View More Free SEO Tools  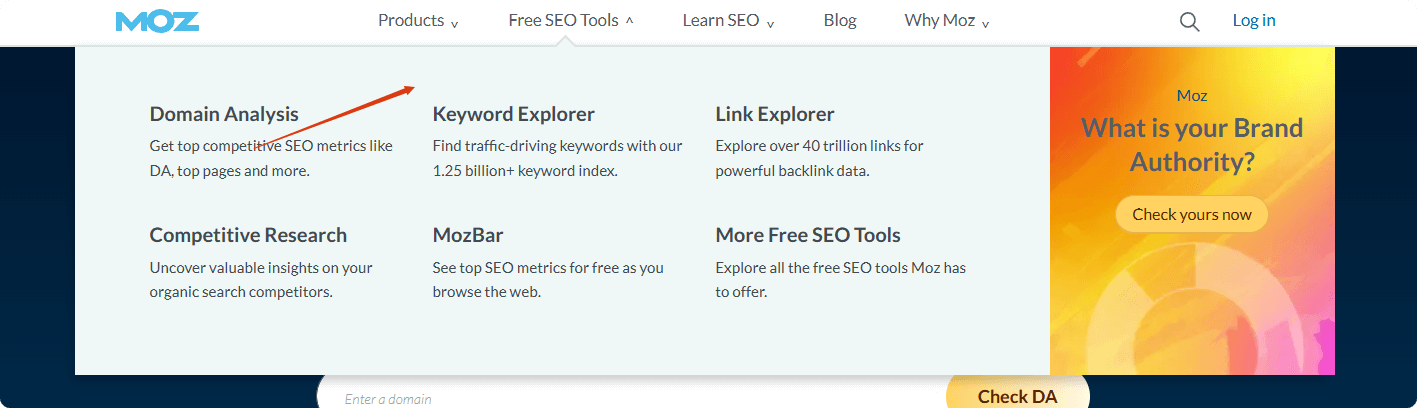pos(807,235)
